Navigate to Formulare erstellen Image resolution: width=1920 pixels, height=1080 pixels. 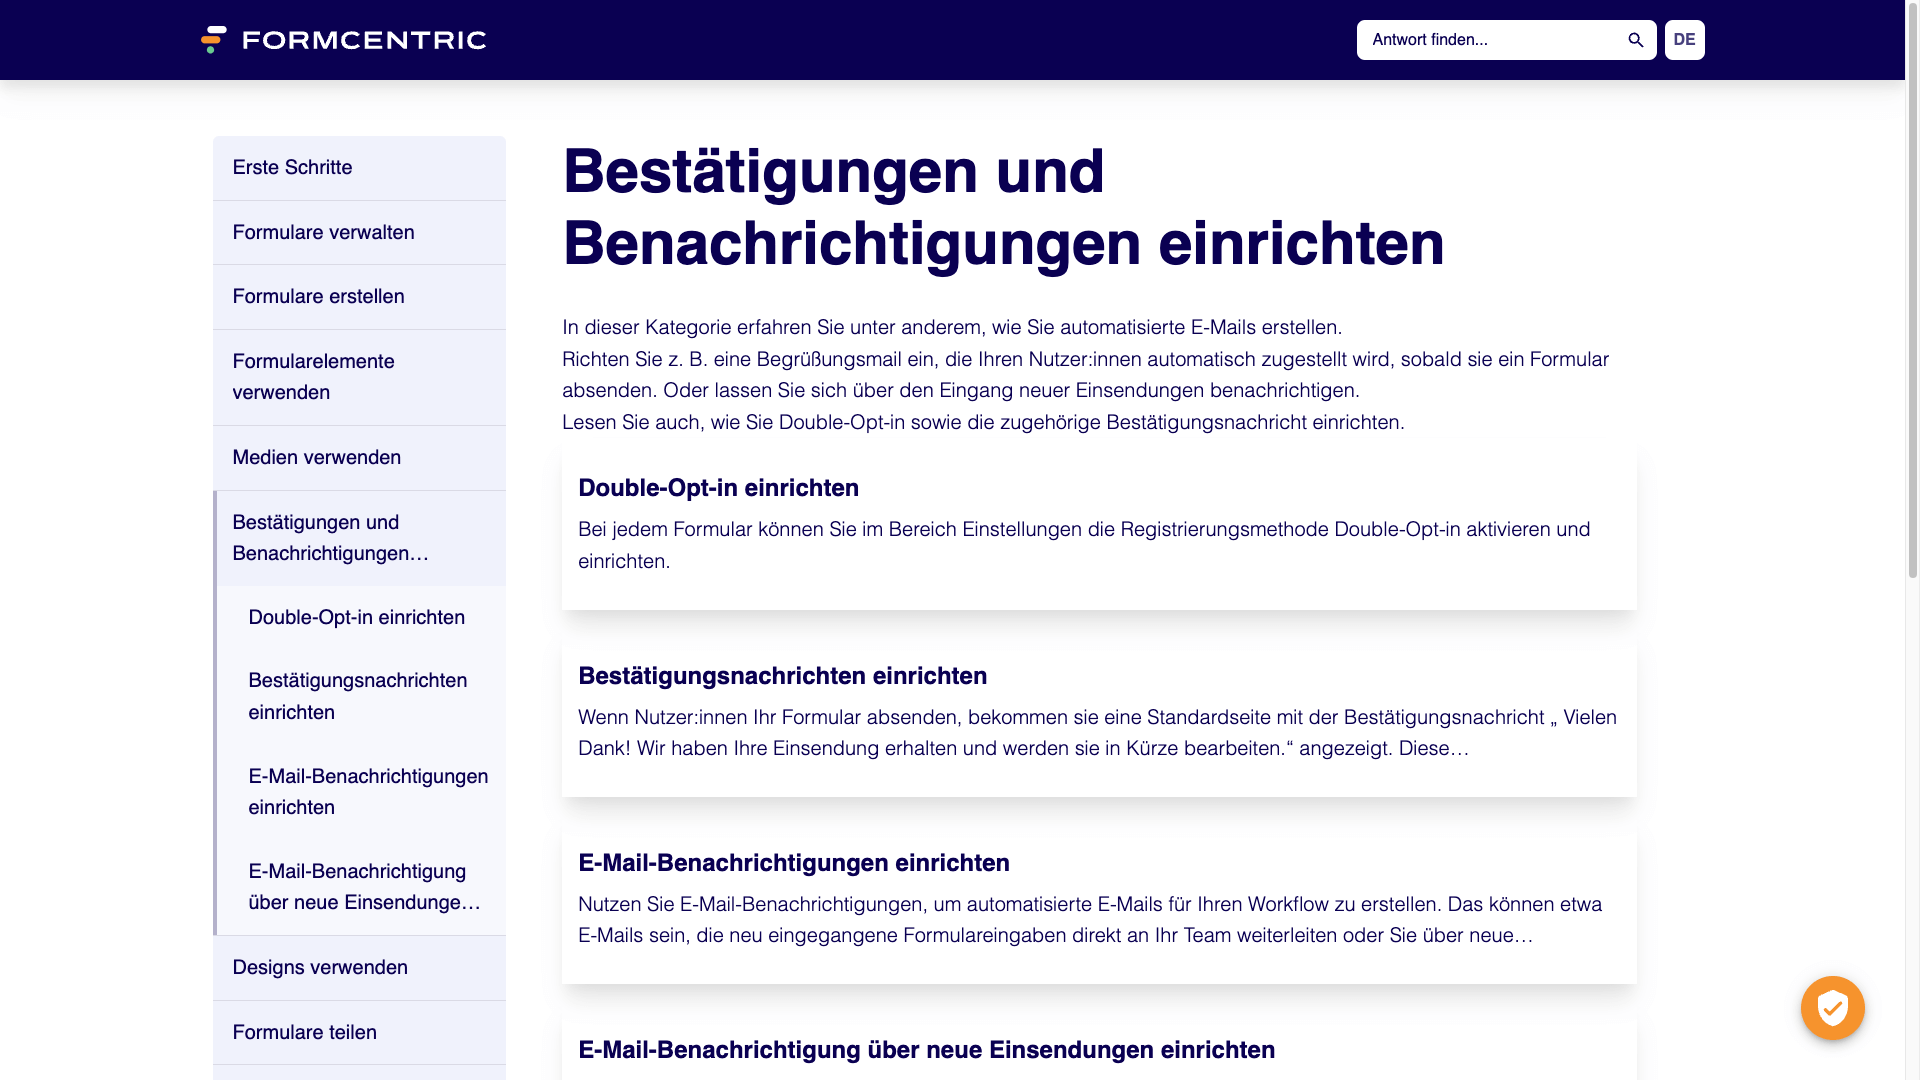[318, 296]
